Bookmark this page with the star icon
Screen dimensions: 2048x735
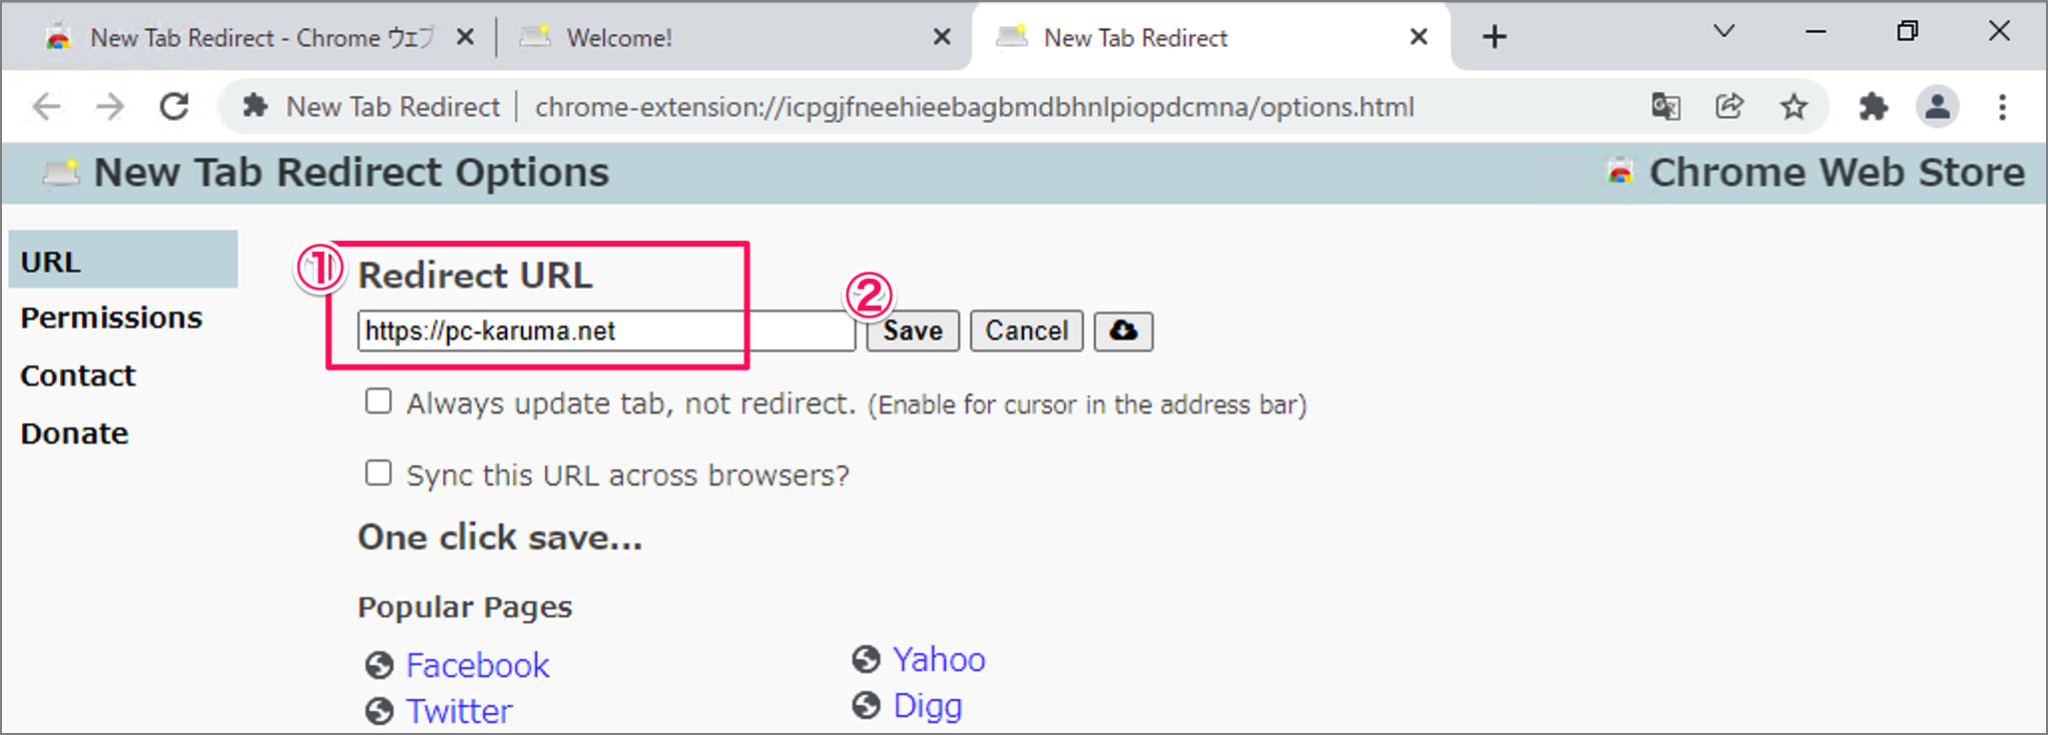(1794, 106)
